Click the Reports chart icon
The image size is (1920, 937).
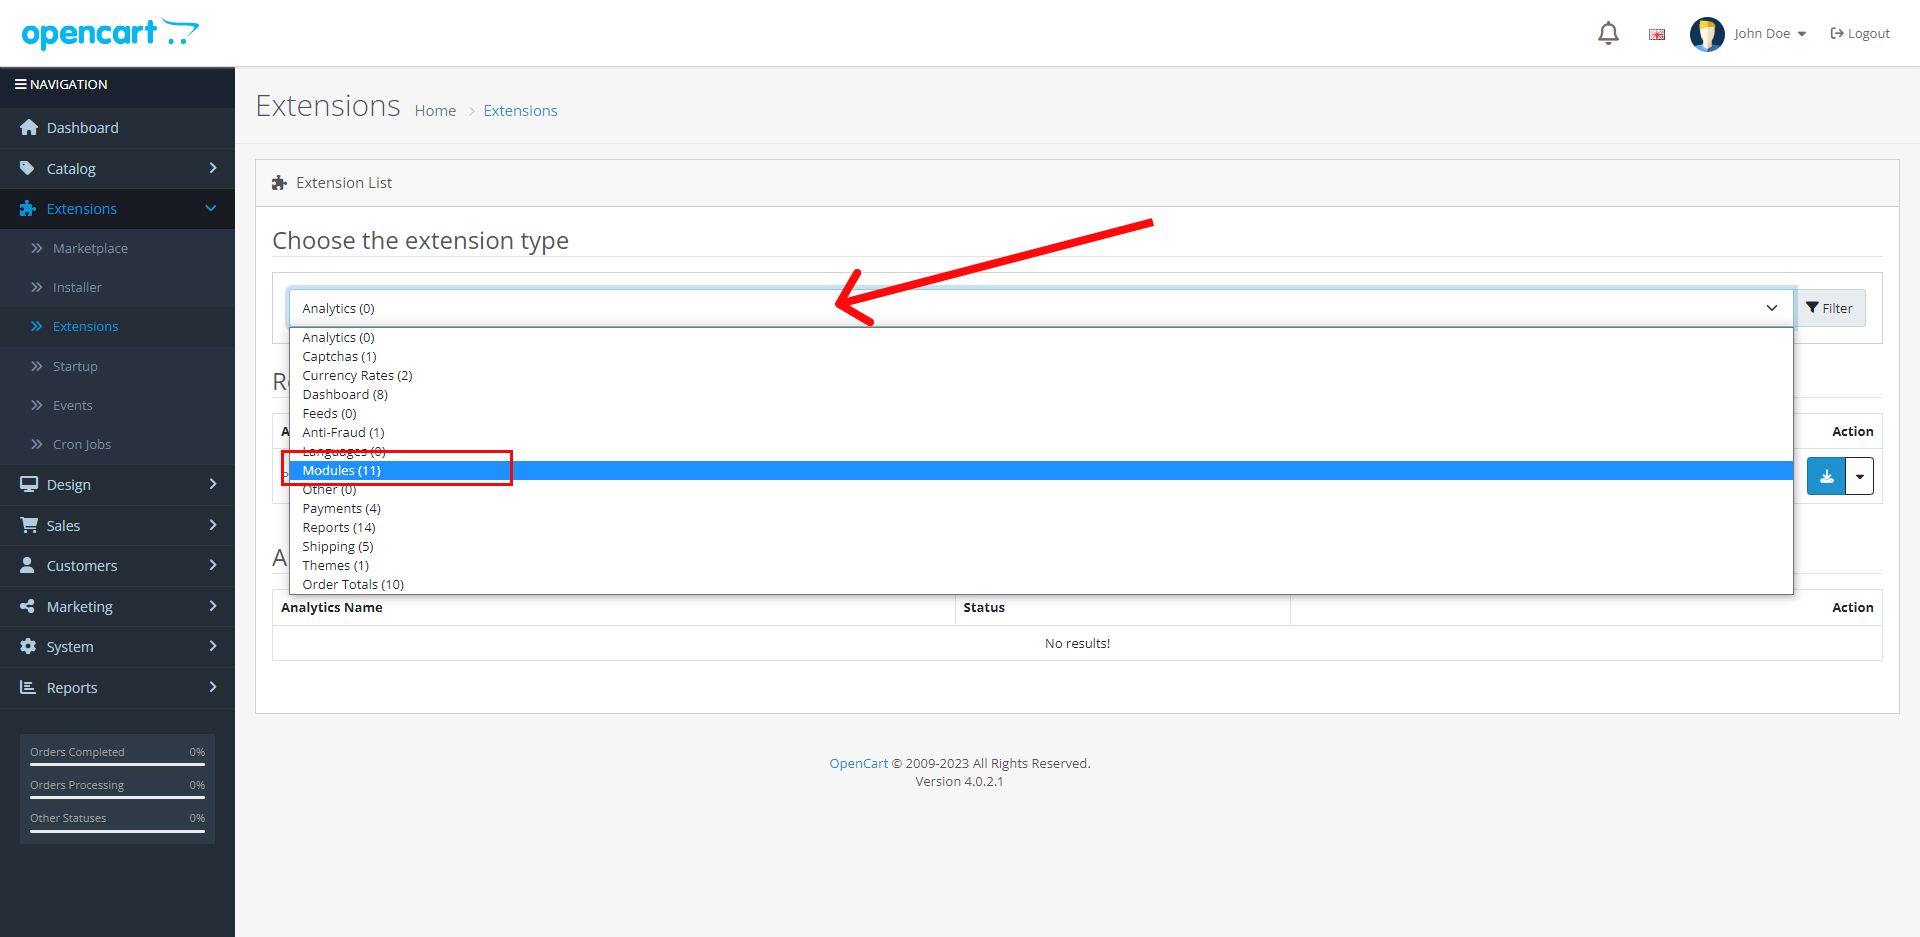[x=28, y=687]
